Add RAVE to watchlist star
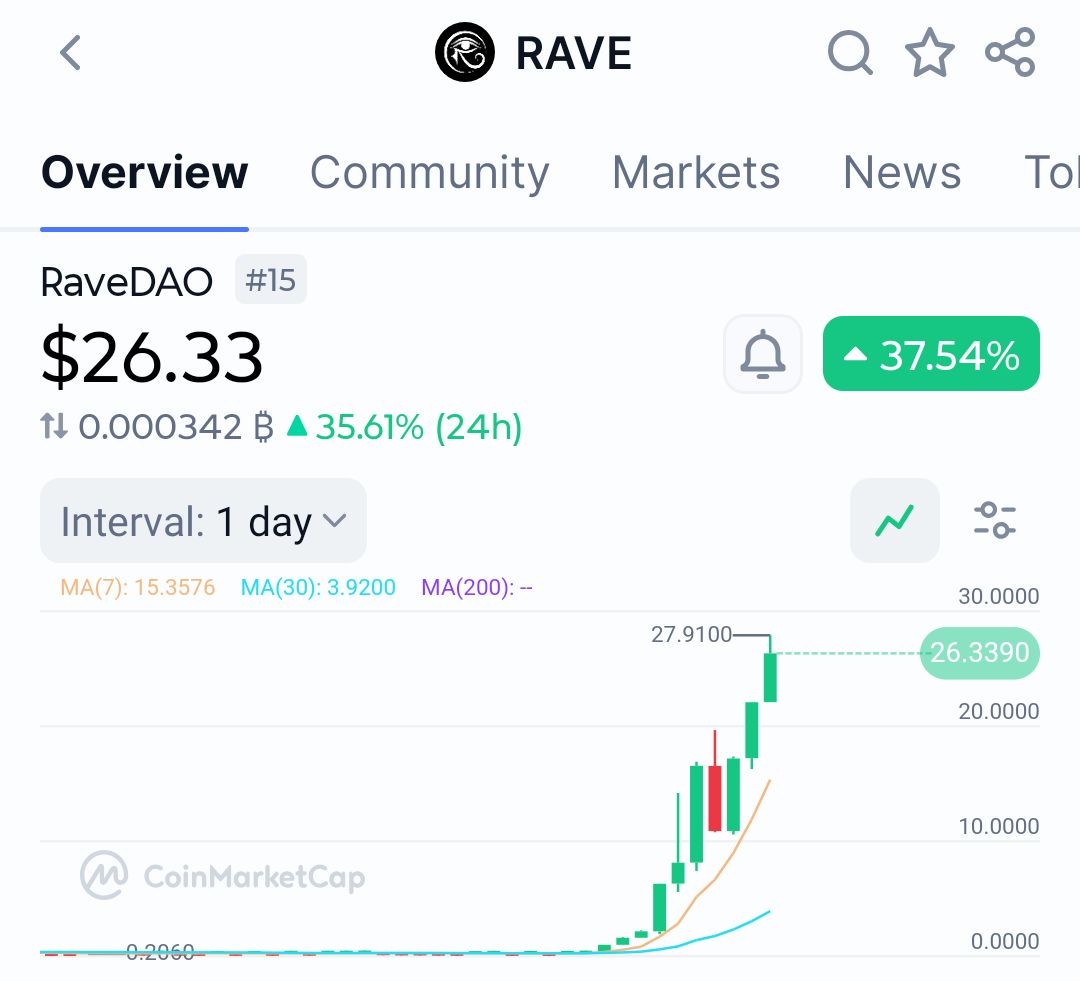Viewport: 1080px width, 981px height. point(930,52)
